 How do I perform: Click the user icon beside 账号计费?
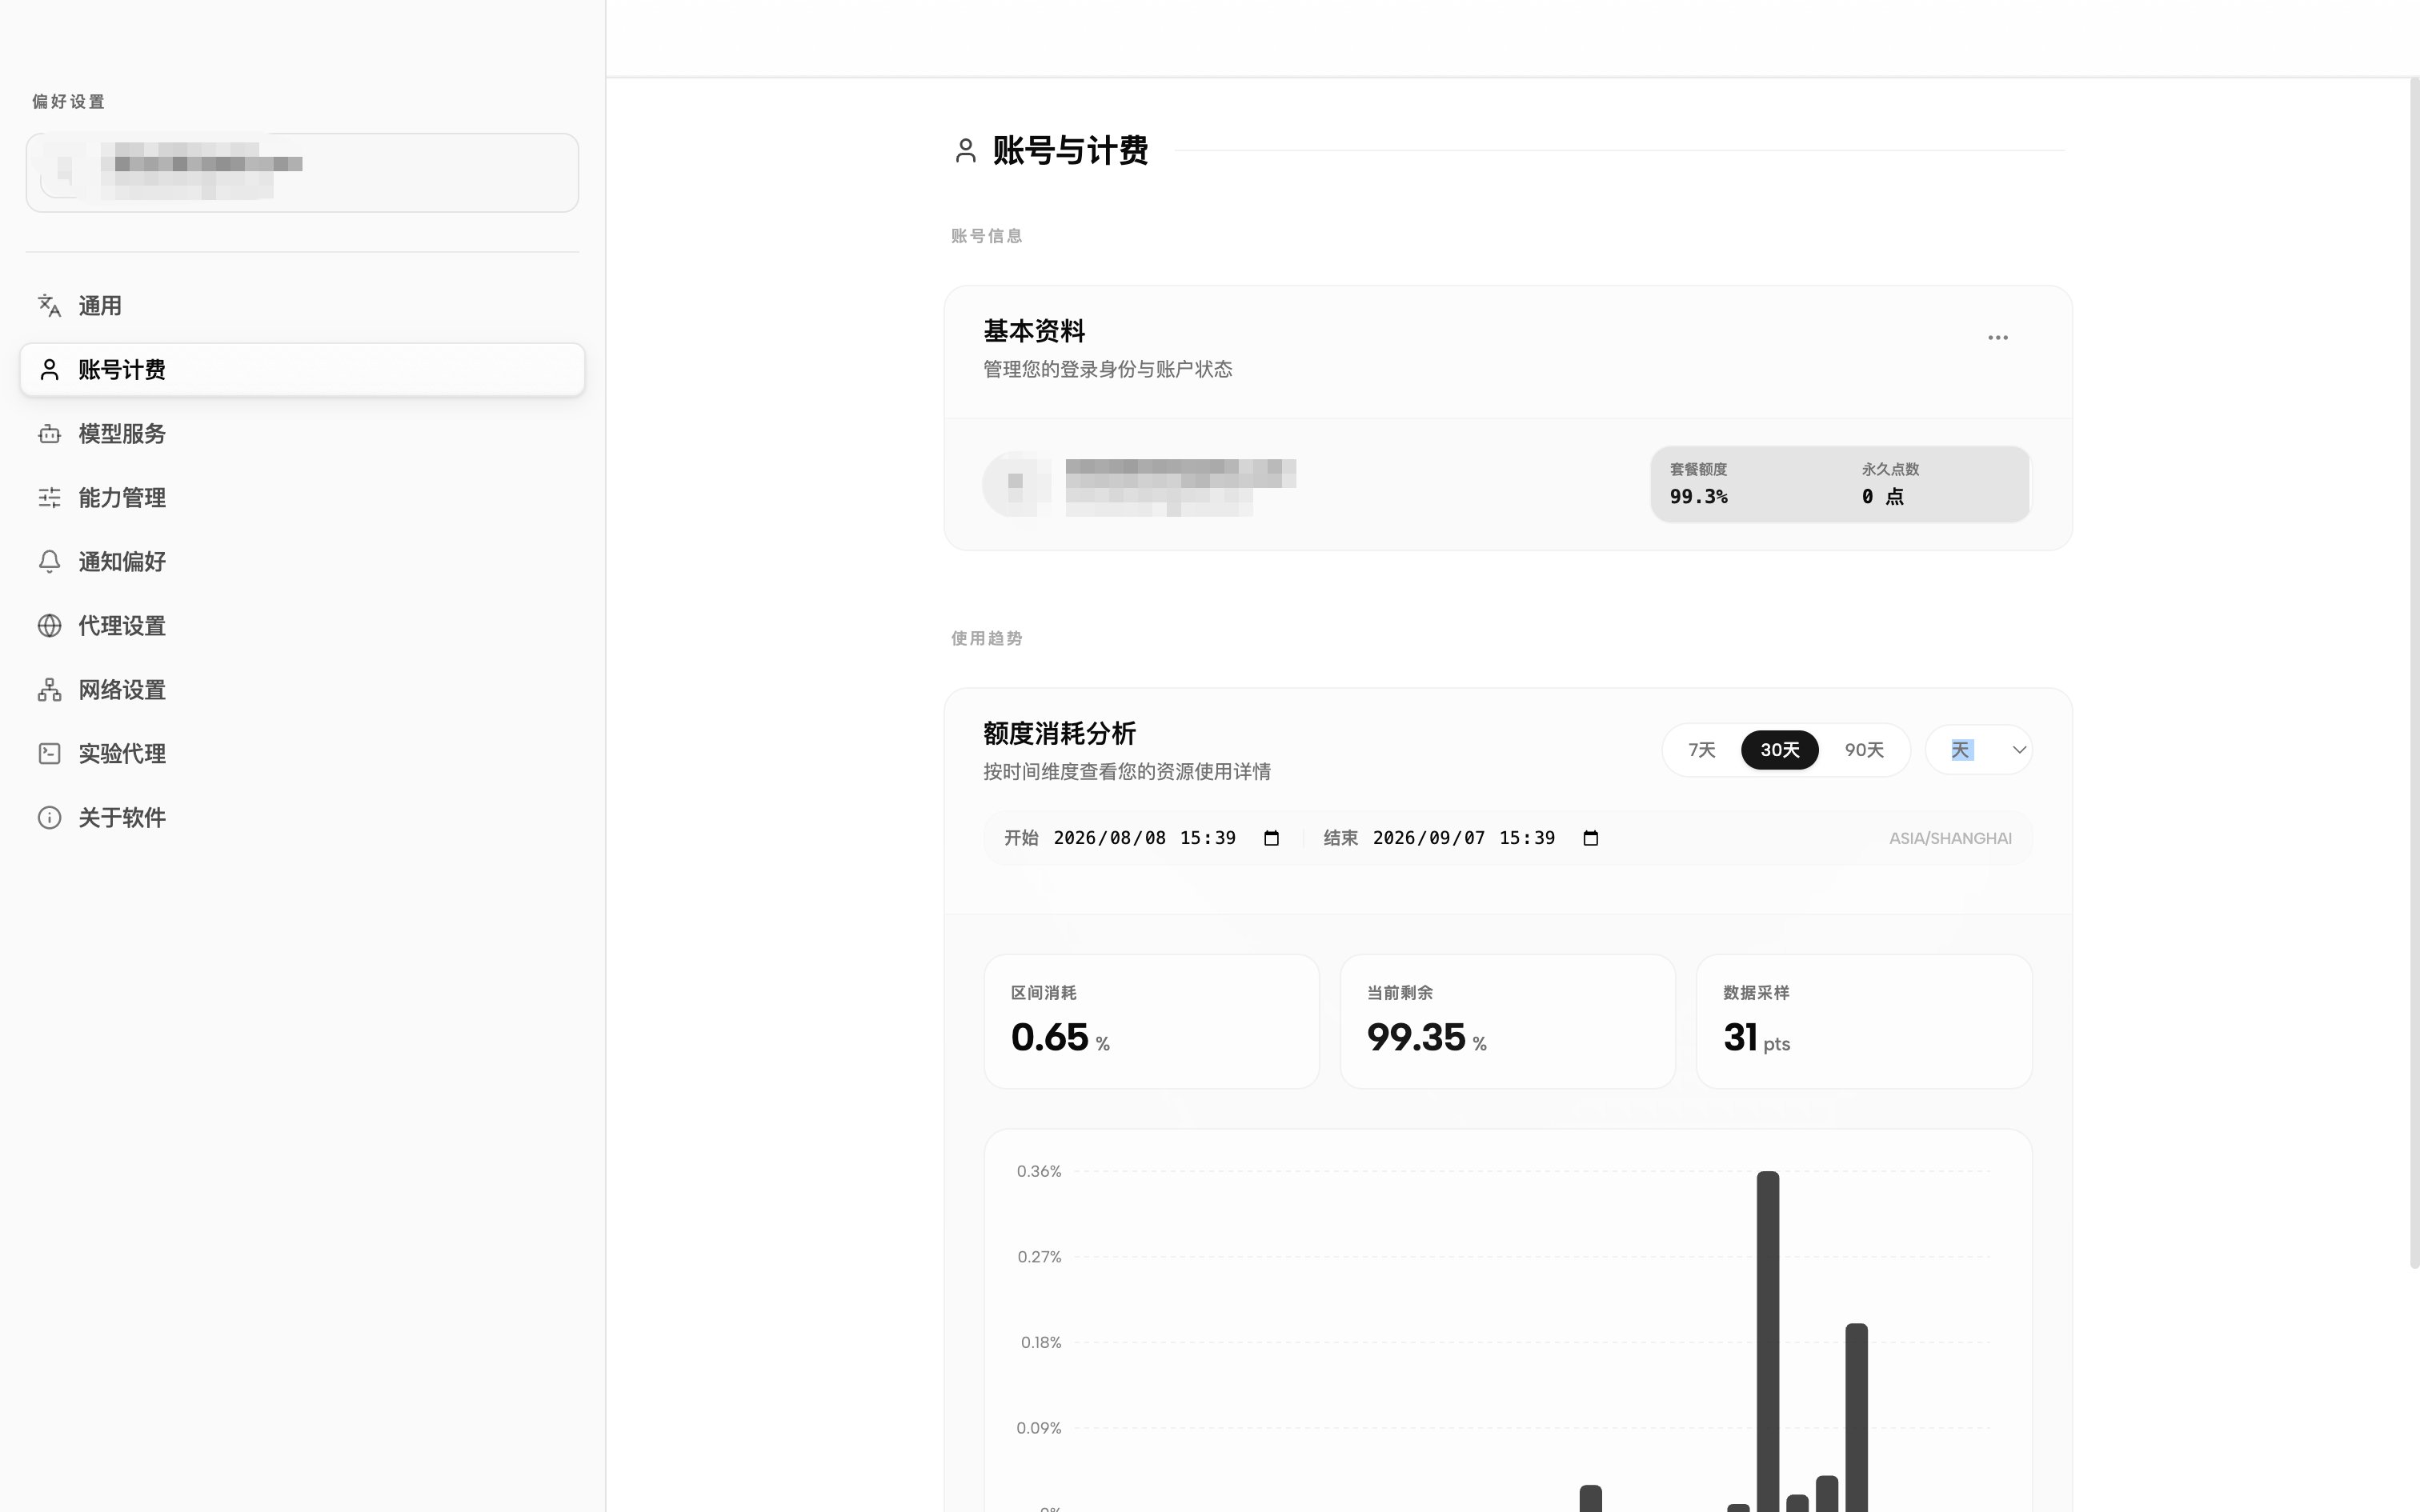point(49,370)
